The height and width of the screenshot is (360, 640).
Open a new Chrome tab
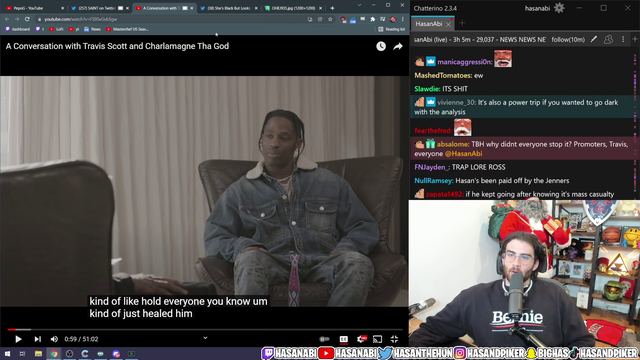click(x=332, y=8)
